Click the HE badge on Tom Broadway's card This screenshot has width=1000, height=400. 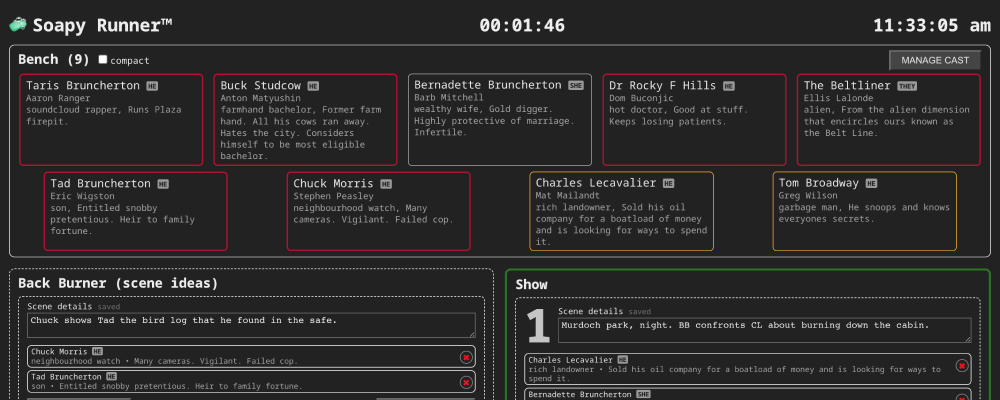click(871, 184)
